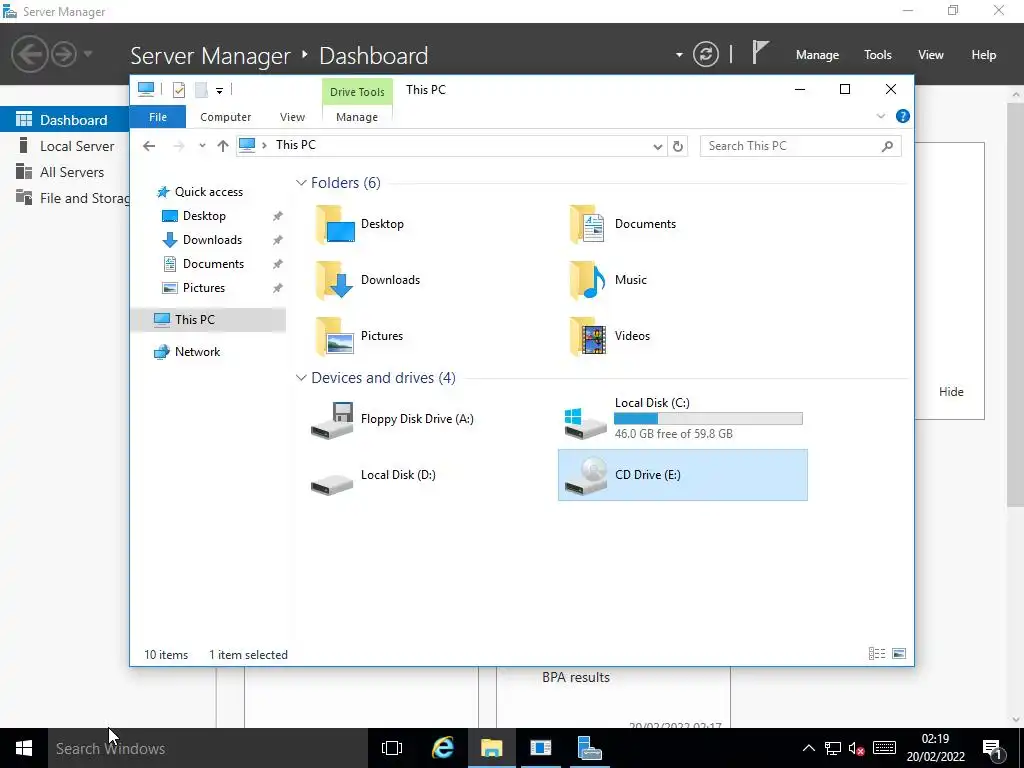
Task: Open the Computer ribbon tab
Action: coord(225,117)
